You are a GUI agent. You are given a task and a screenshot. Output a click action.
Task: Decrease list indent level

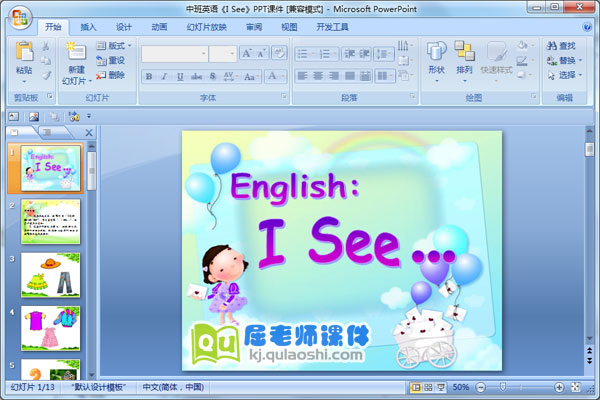[x=349, y=54]
